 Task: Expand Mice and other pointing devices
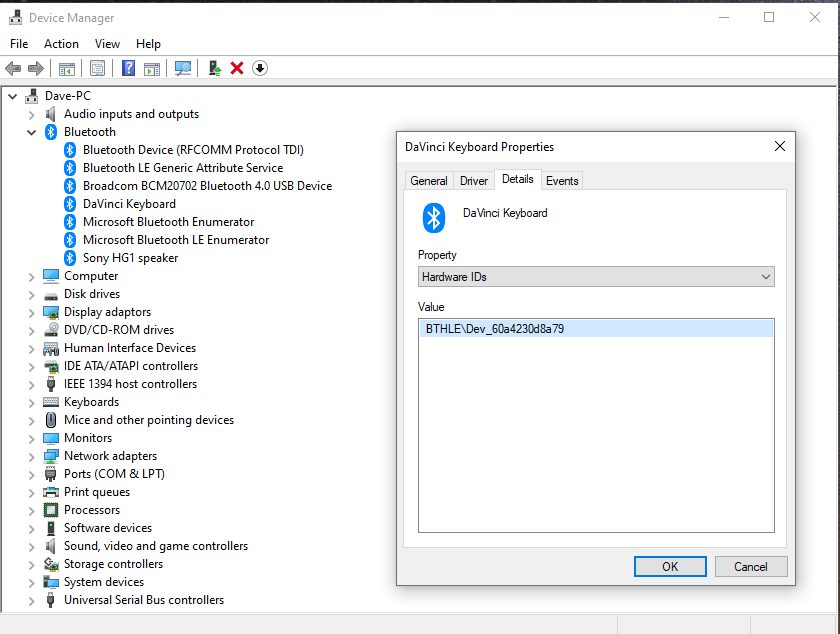click(31, 421)
